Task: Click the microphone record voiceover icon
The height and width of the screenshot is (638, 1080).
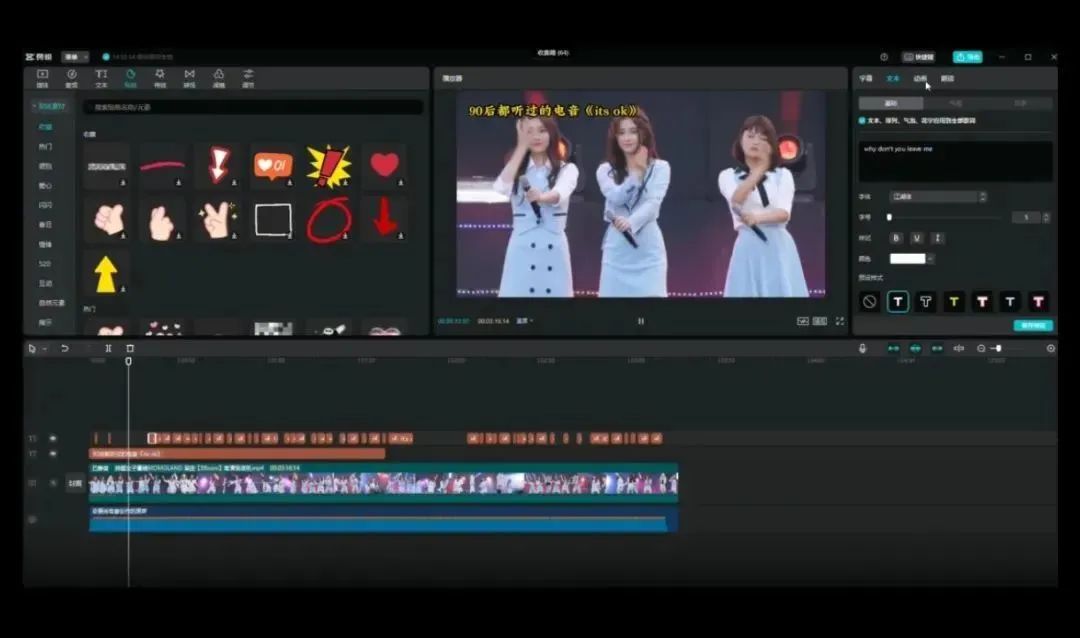Action: click(862, 349)
